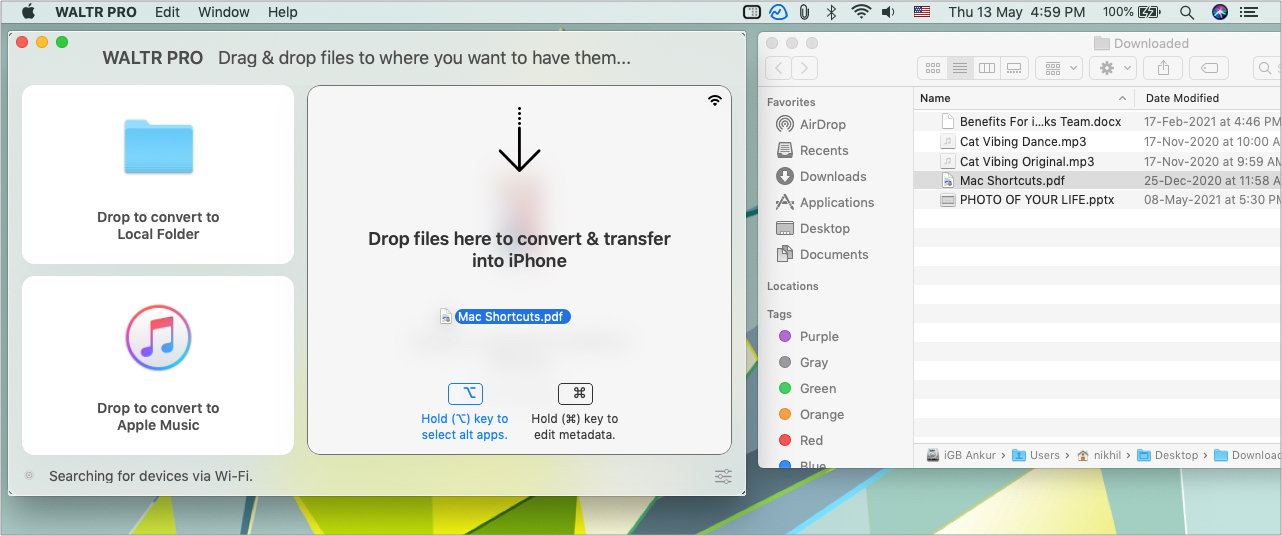The width and height of the screenshot is (1282, 536).
Task: Open the WALTR PRO menu
Action: (x=97, y=12)
